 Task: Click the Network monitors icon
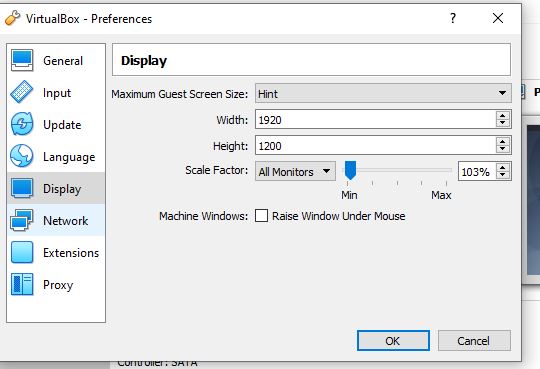click(22, 220)
